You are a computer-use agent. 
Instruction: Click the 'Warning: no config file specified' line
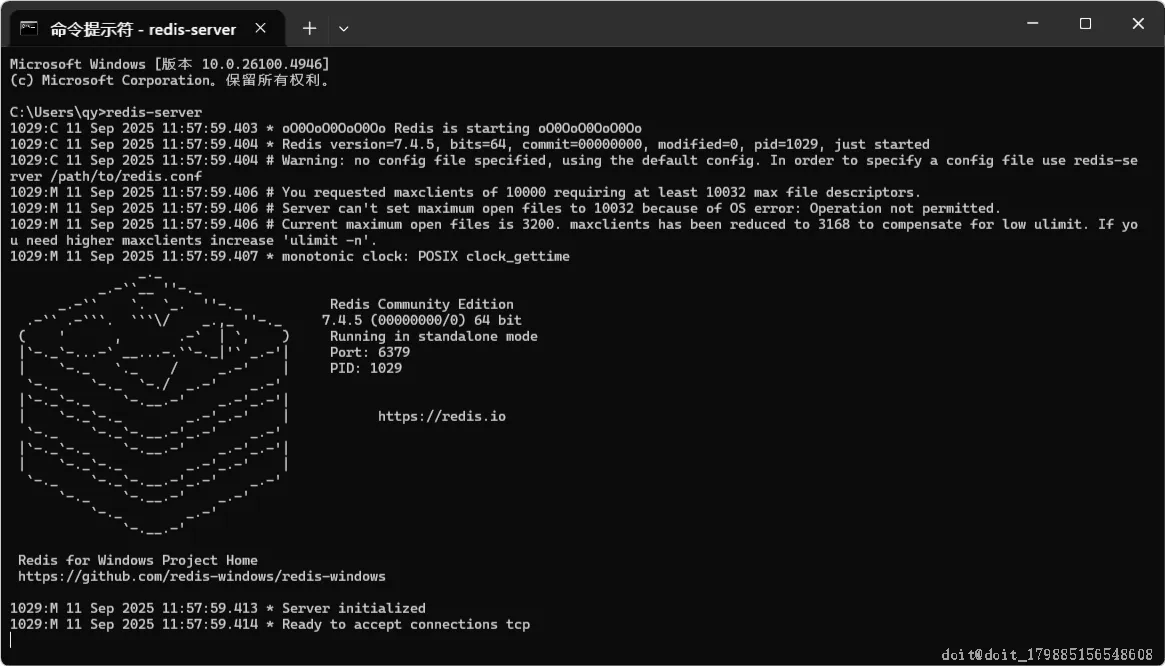[x=574, y=169]
